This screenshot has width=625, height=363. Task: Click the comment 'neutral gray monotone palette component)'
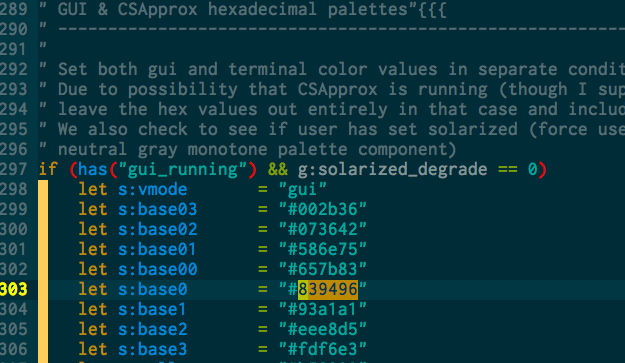point(257,149)
